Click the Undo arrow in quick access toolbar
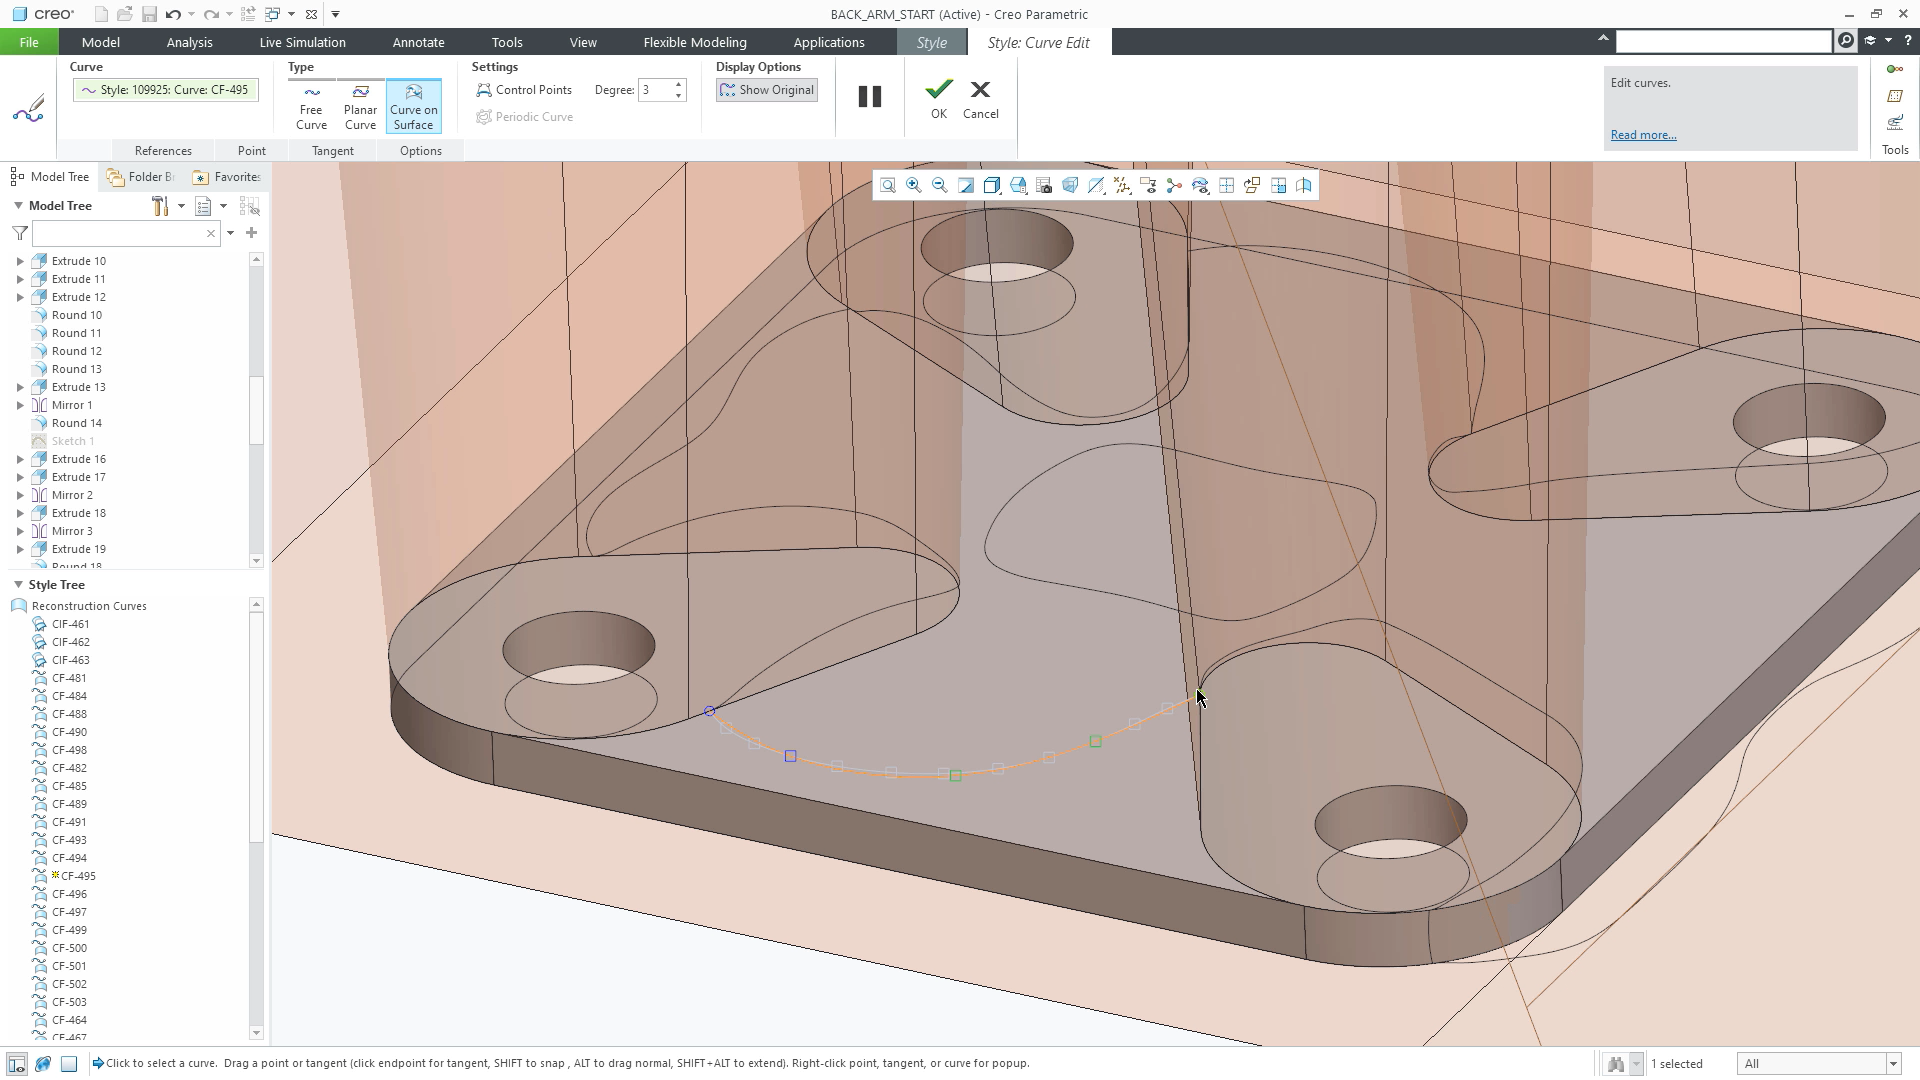The height and width of the screenshot is (1080, 1920). coord(173,14)
